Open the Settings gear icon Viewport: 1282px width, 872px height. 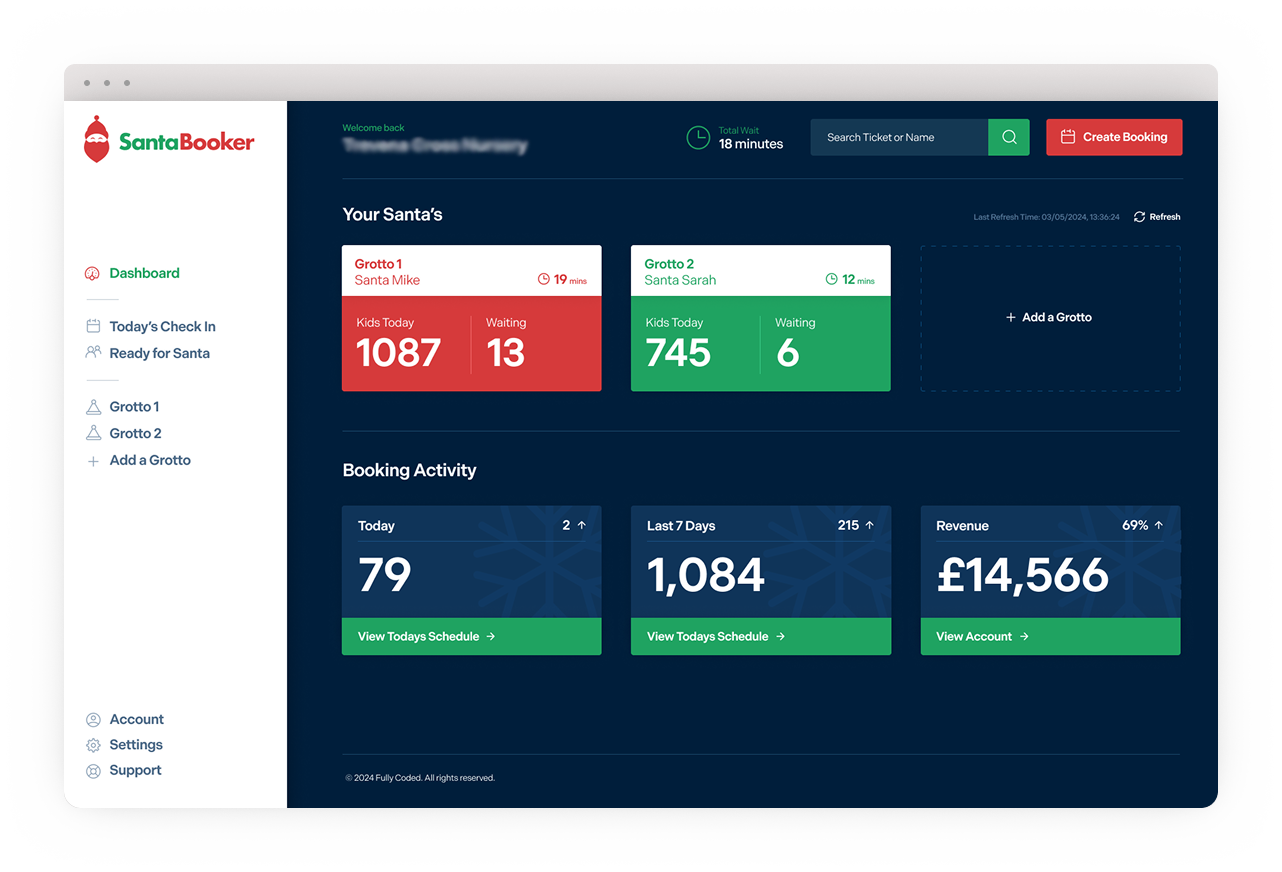point(91,744)
